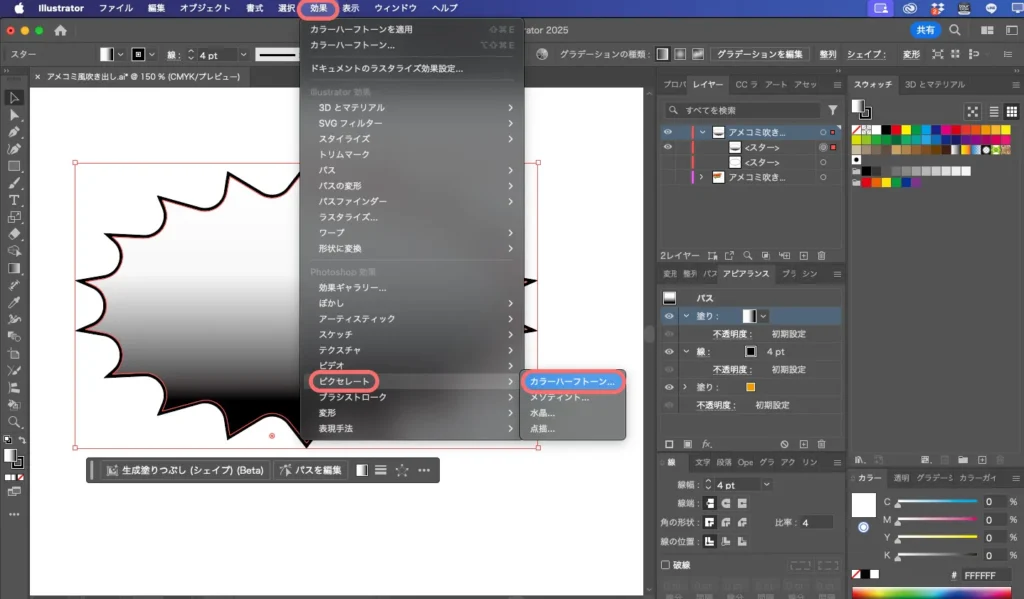Pick the Zoom tool magnifier icon
This screenshot has width=1024, height=599.
coord(15,422)
